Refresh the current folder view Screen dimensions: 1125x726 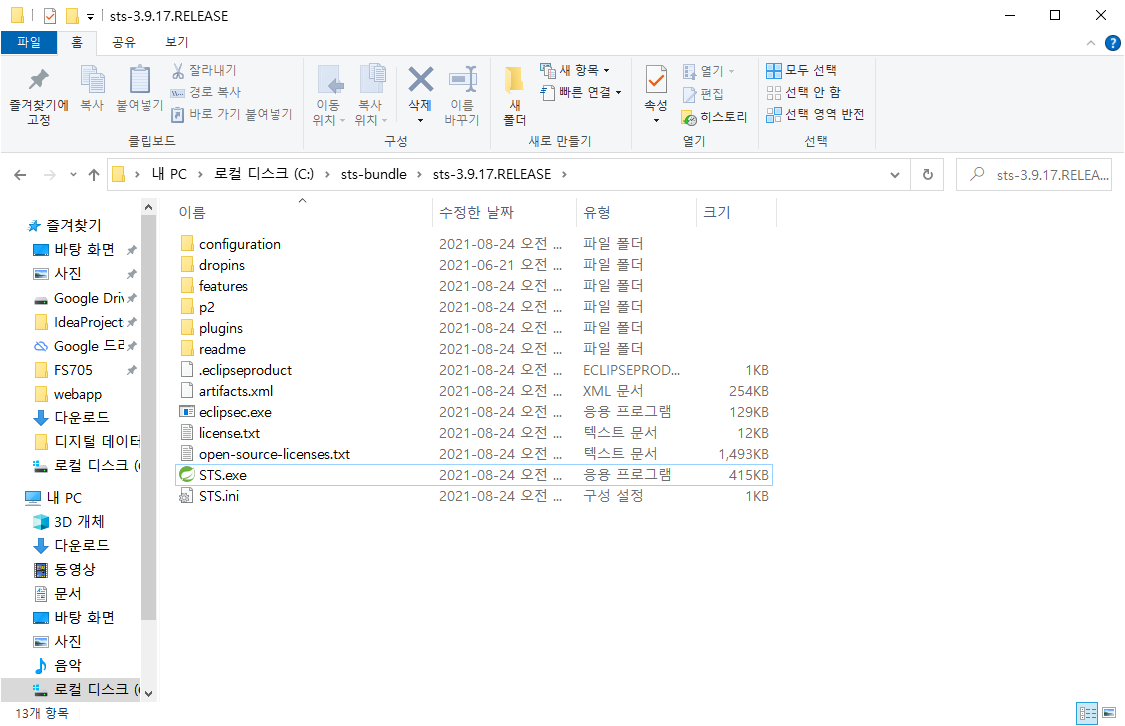click(x=928, y=174)
